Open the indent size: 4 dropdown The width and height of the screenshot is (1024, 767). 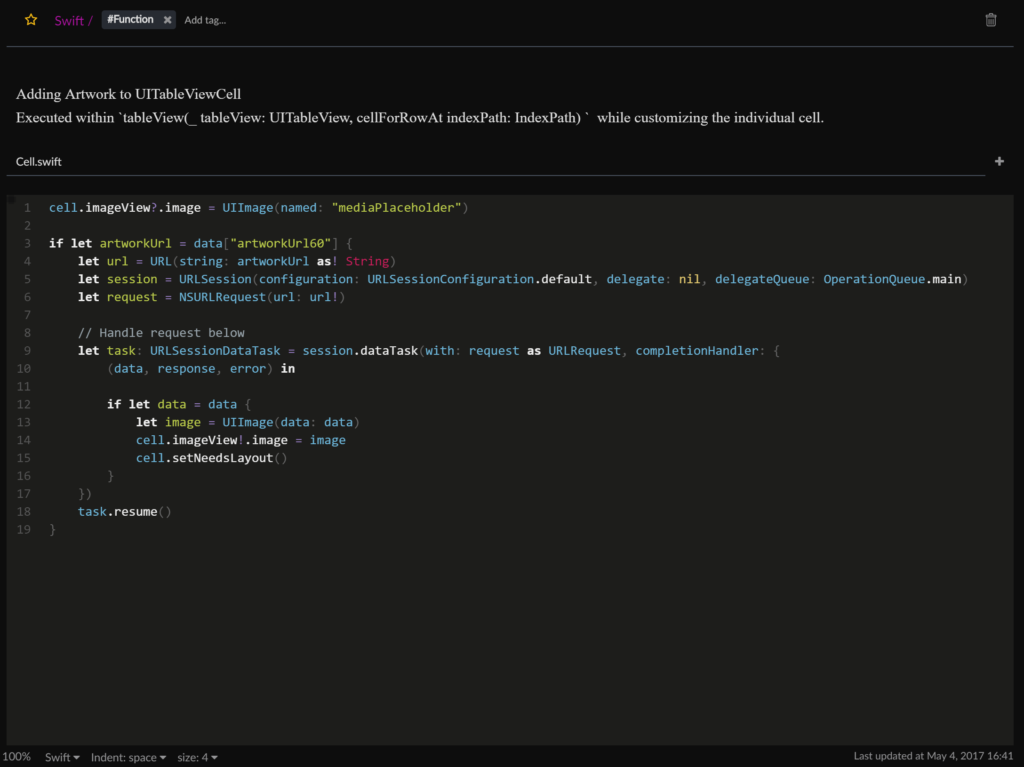coord(198,757)
